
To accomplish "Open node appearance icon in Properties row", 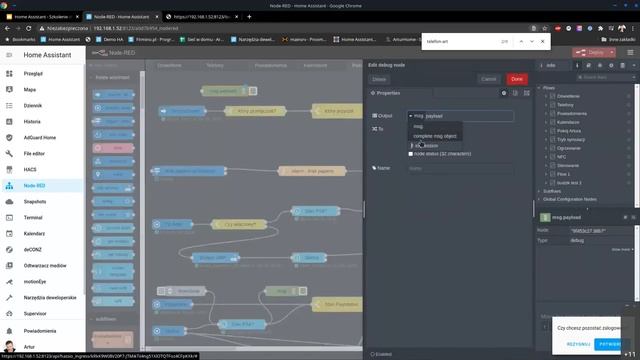I will tap(527, 93).
